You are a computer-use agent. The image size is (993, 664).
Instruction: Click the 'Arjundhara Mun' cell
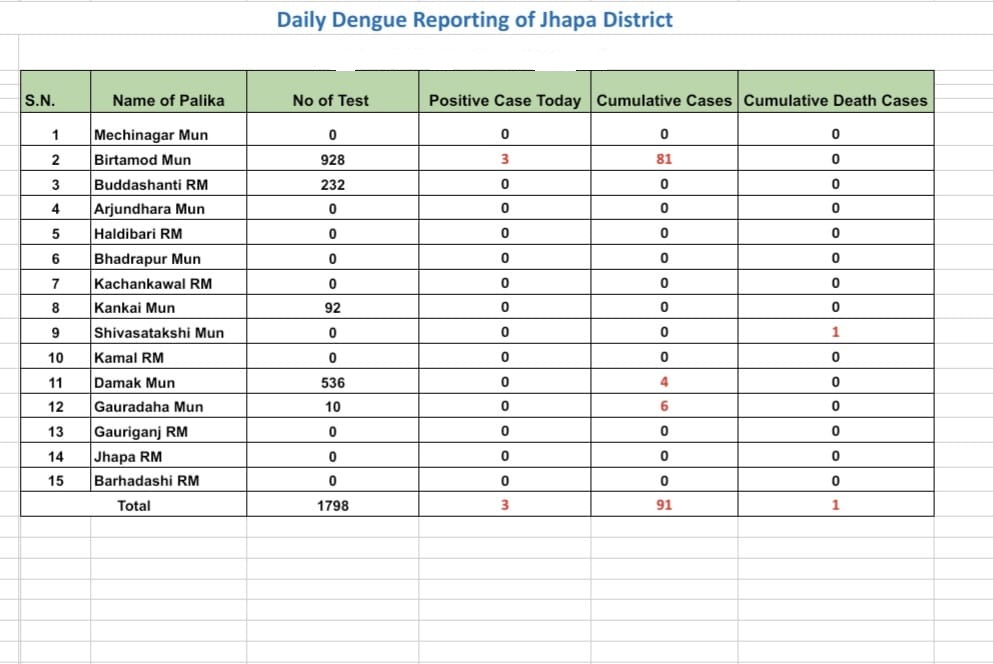(x=168, y=208)
